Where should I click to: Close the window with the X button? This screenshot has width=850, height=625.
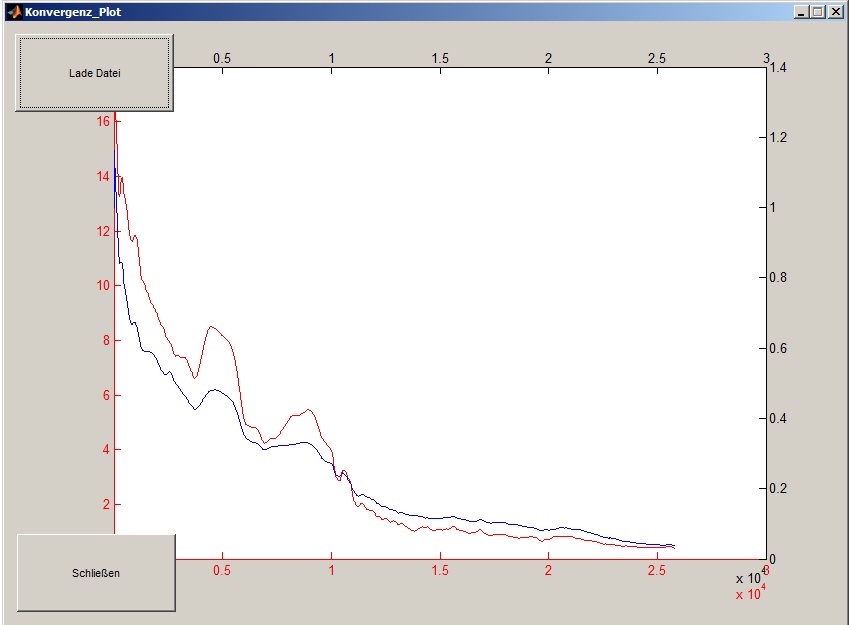click(x=834, y=11)
